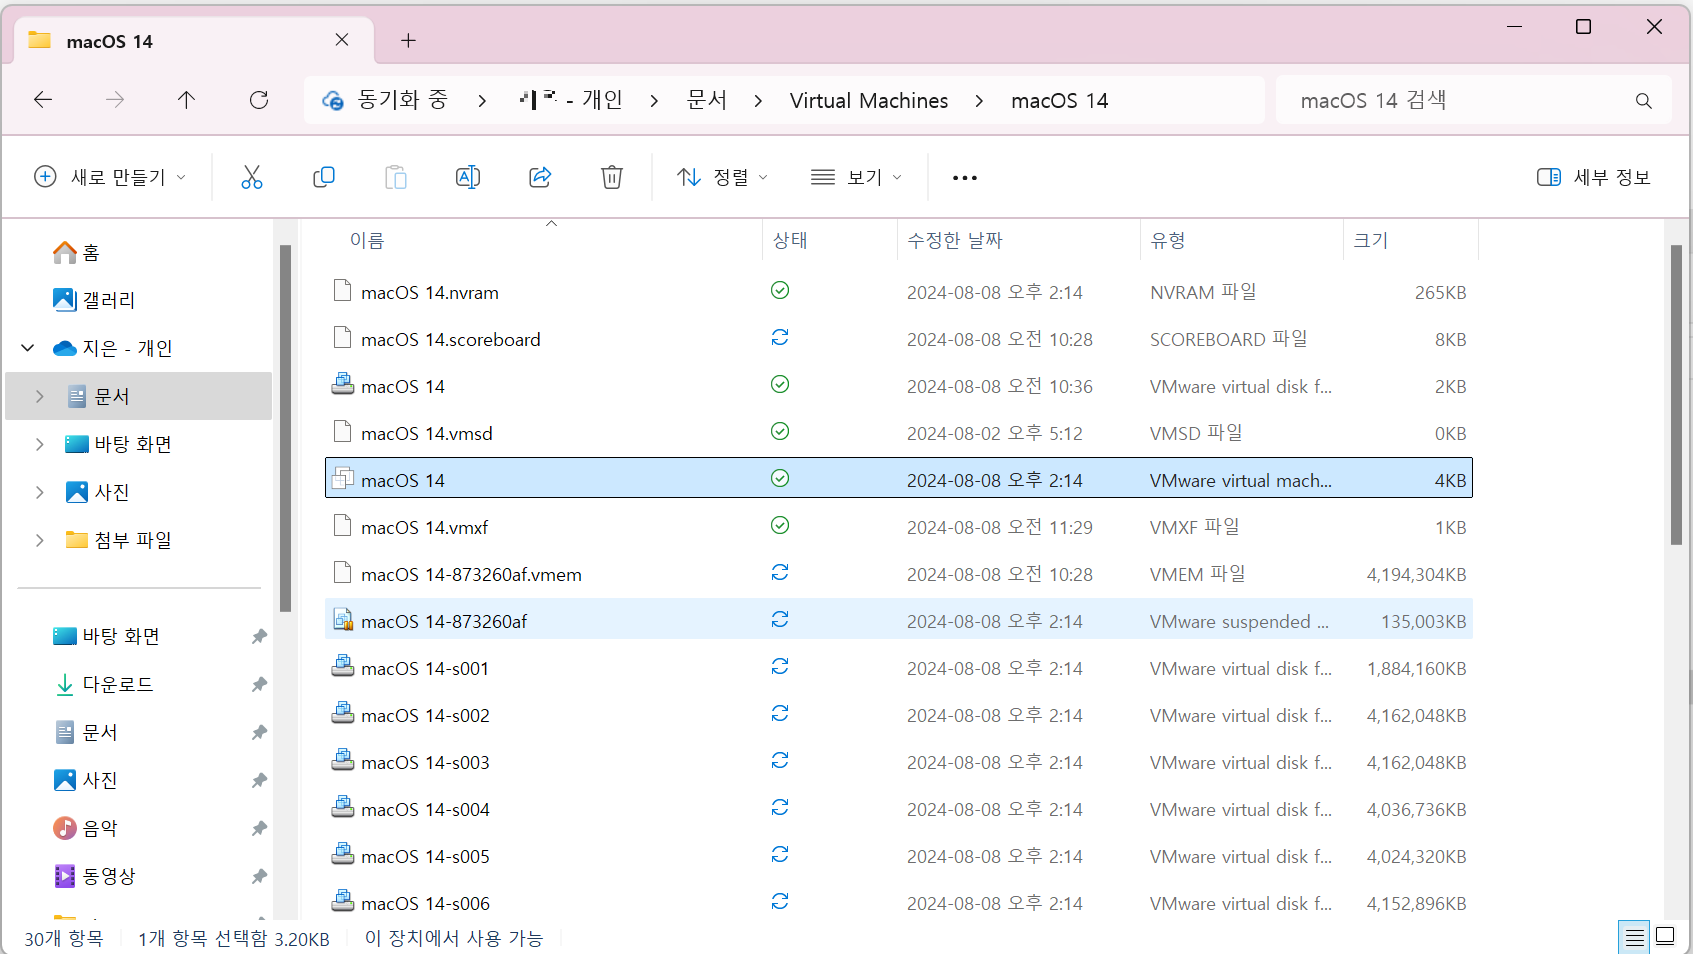Expand the 첨부 파일 tree node

point(40,540)
